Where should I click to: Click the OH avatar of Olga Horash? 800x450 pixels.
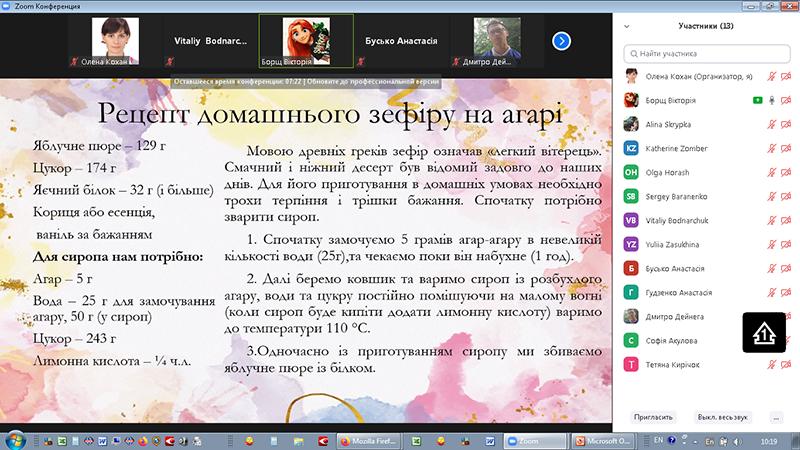pos(631,172)
